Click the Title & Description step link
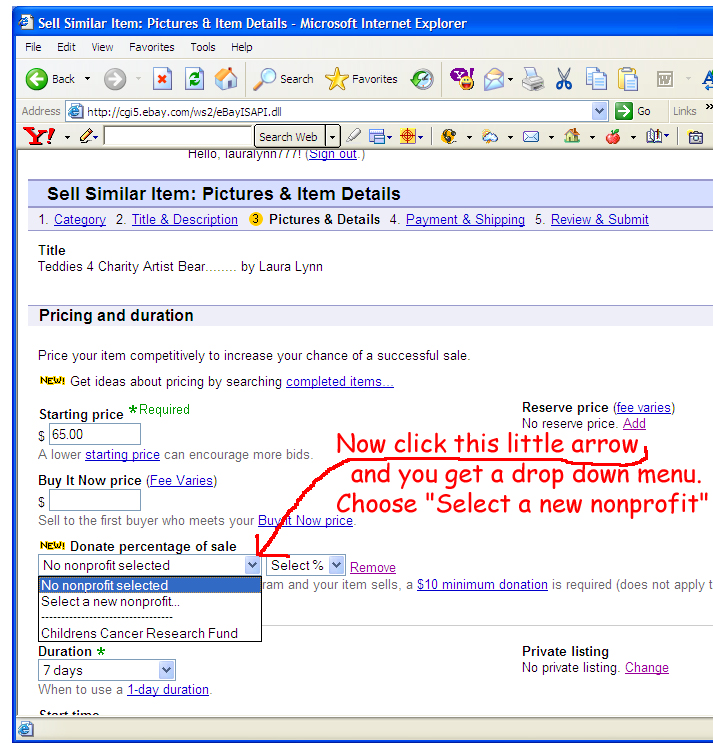 click(184, 220)
